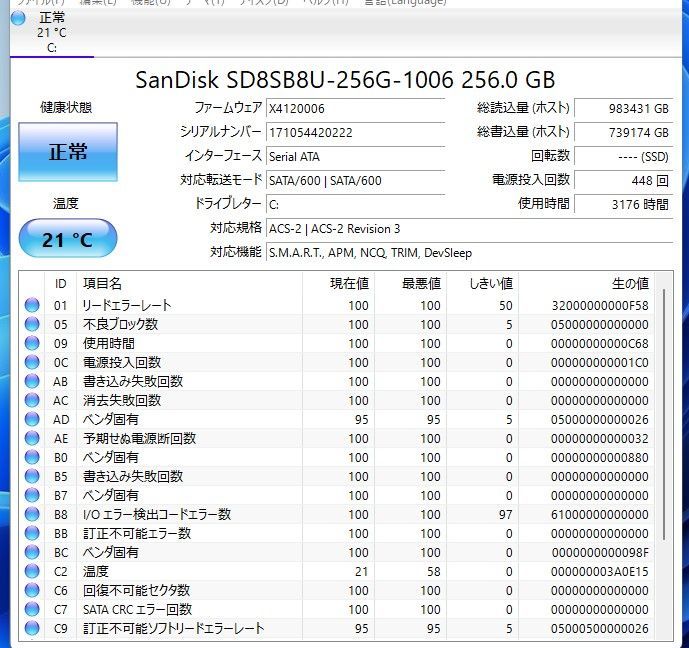Click the 現在値 column header
The width and height of the screenshot is (689, 648).
(338, 283)
